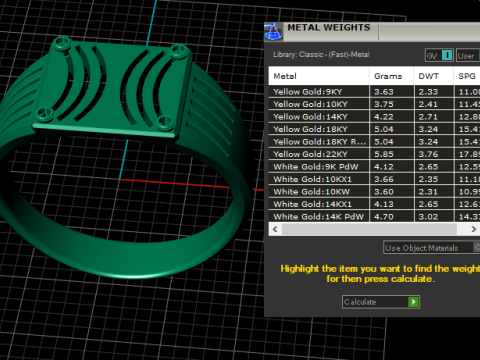
Task: Select the Yellow Gold:10KY row
Action: (374, 104)
